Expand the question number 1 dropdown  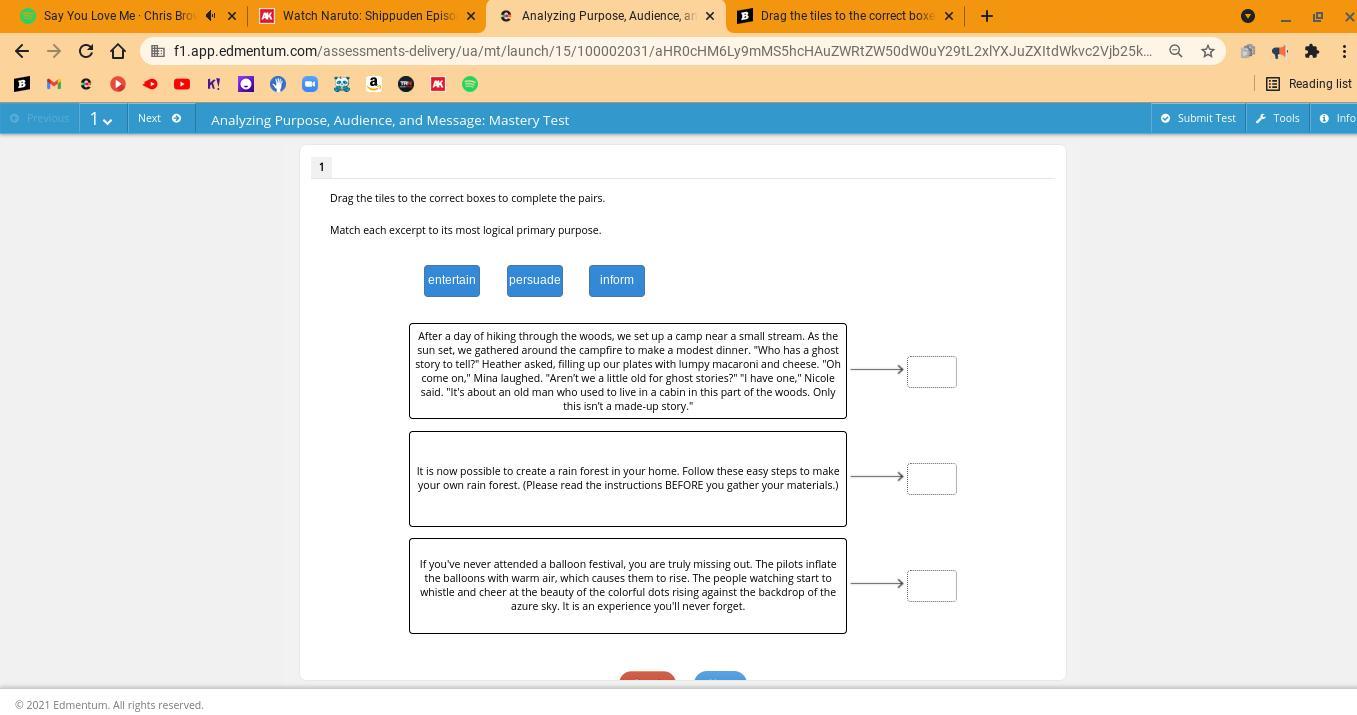[101, 119]
